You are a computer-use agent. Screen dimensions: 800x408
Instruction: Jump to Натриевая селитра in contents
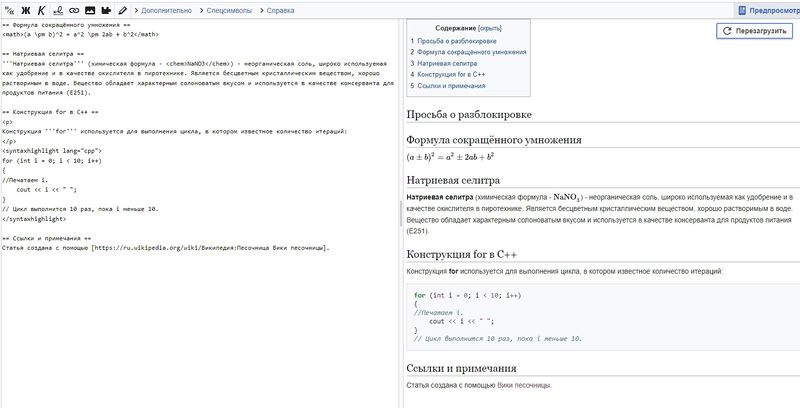(x=447, y=64)
